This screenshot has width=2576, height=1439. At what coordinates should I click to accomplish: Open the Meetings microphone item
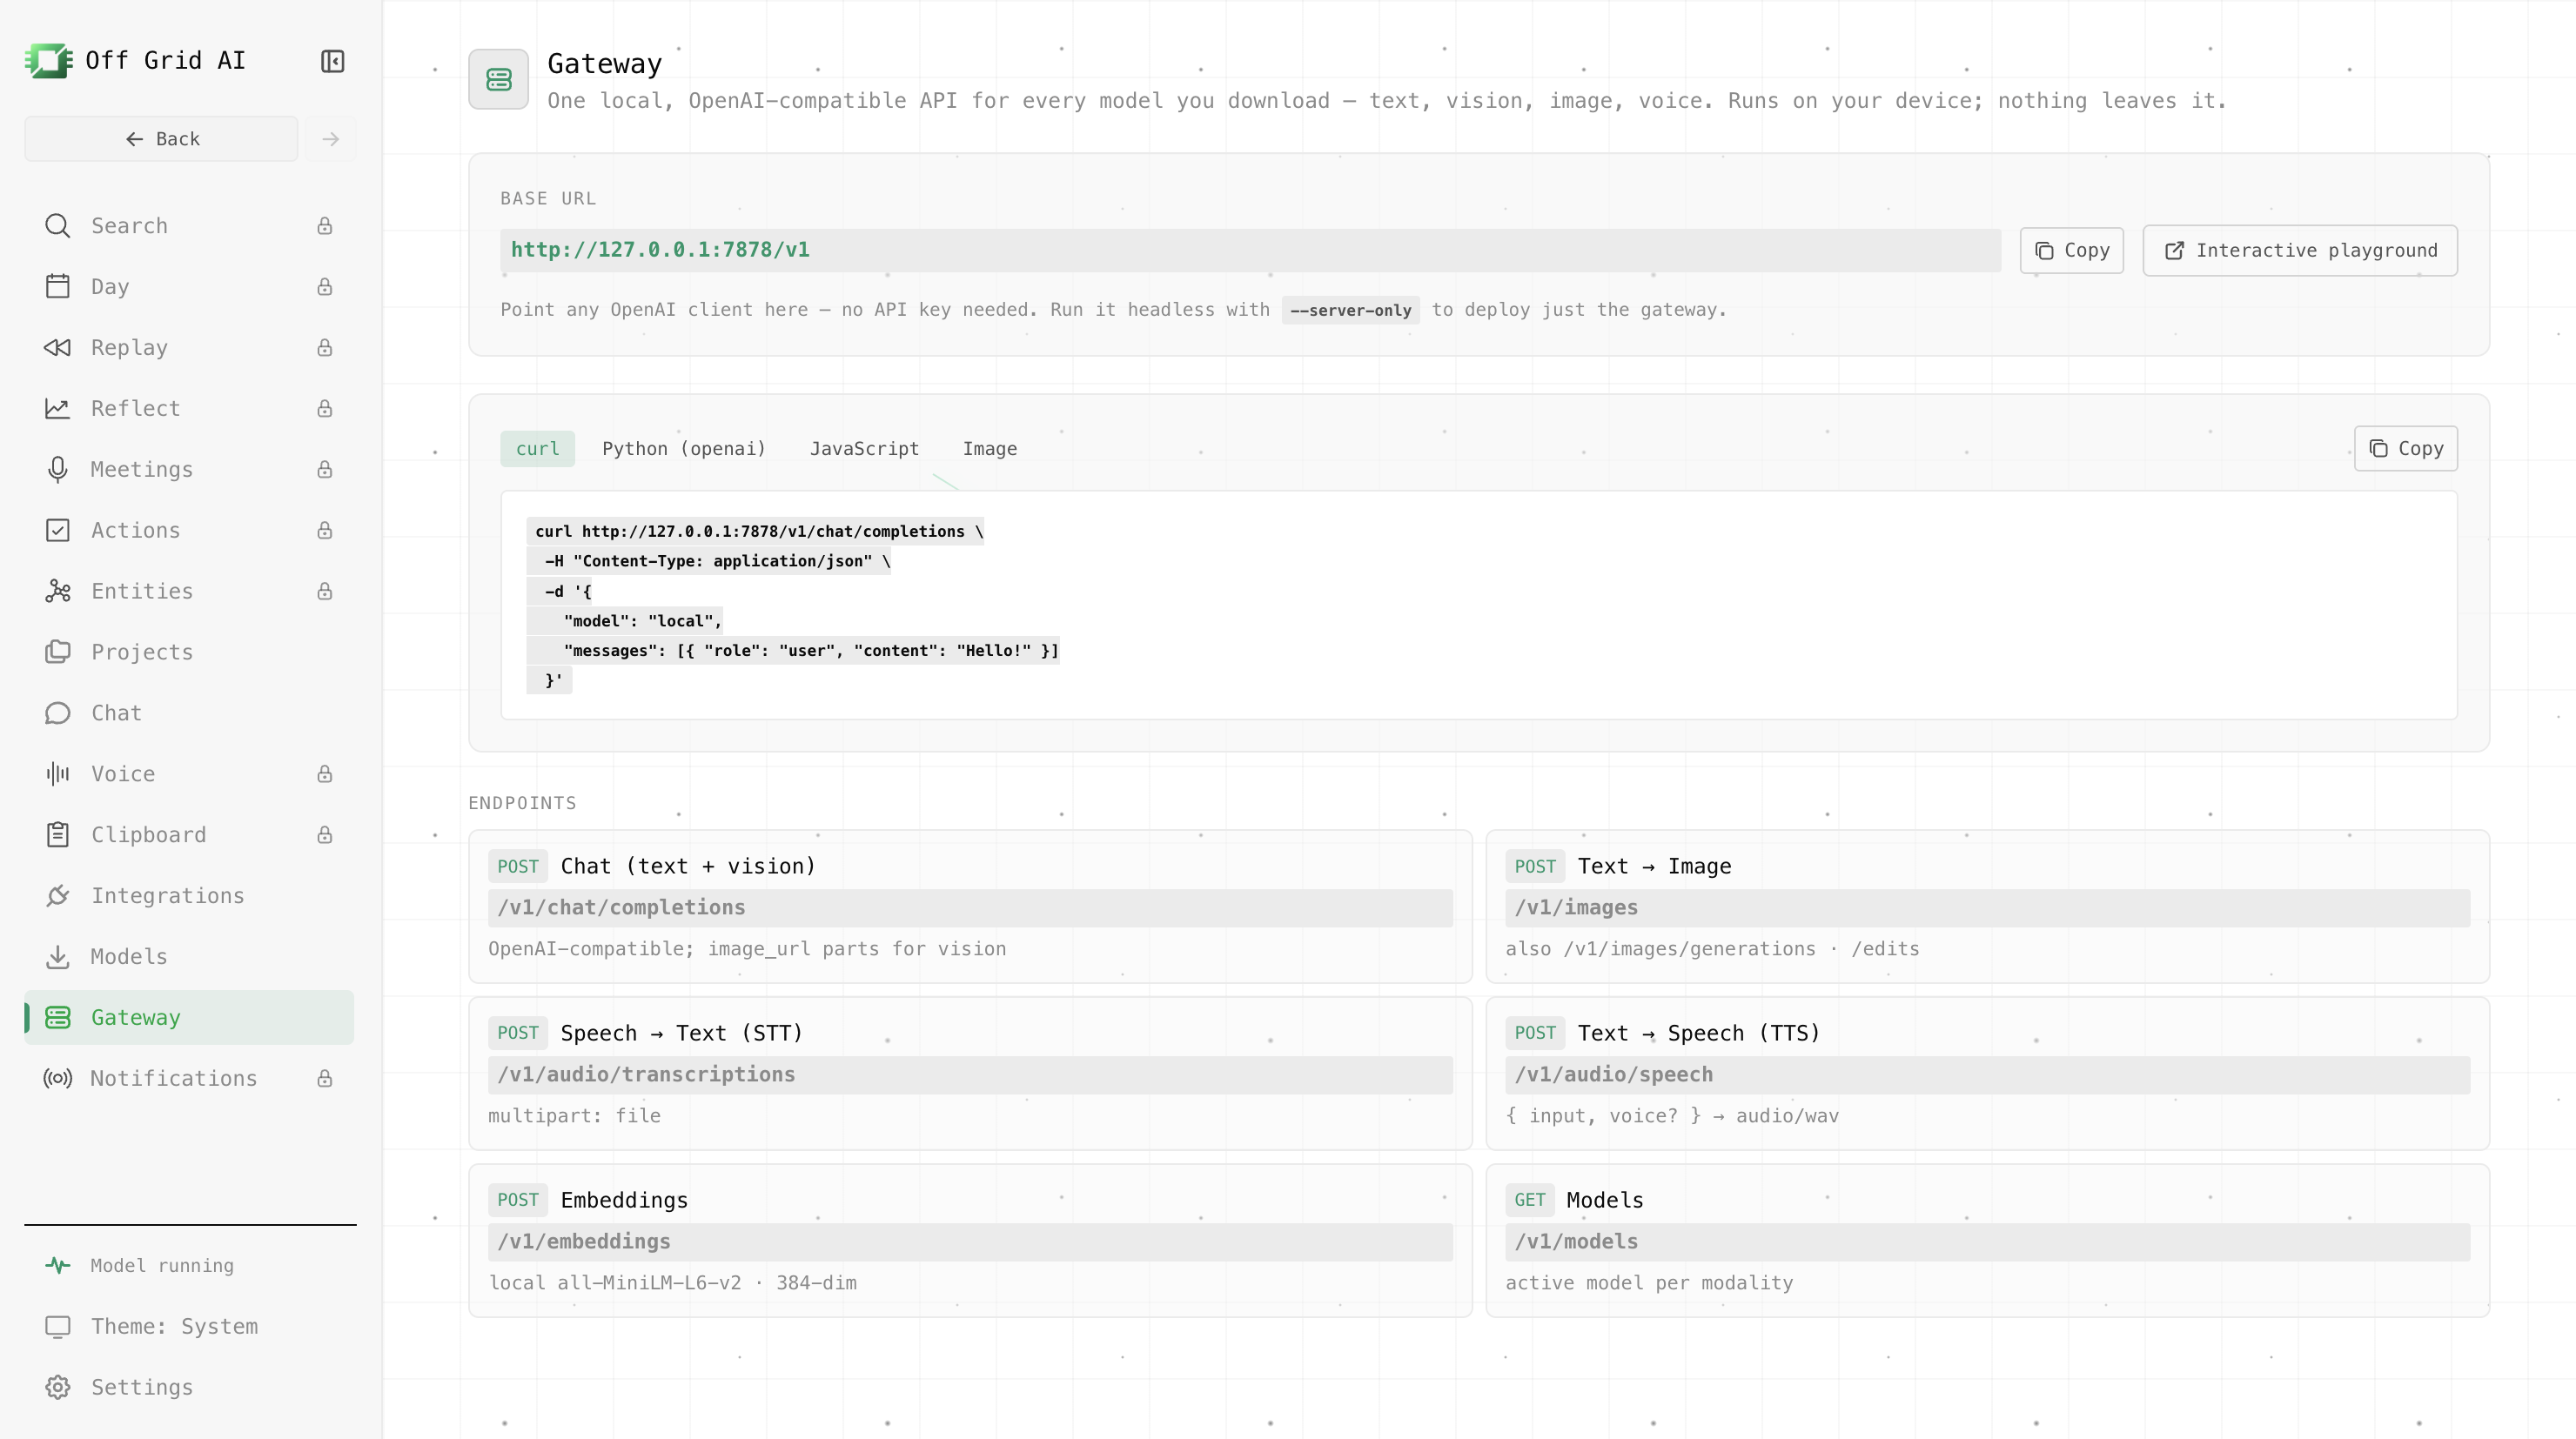(189, 470)
